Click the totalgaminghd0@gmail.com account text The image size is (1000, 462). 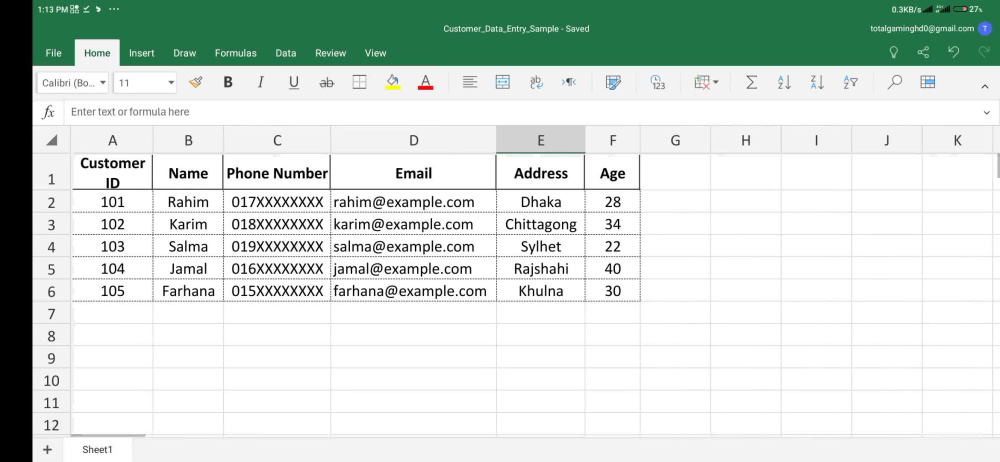coord(922,29)
